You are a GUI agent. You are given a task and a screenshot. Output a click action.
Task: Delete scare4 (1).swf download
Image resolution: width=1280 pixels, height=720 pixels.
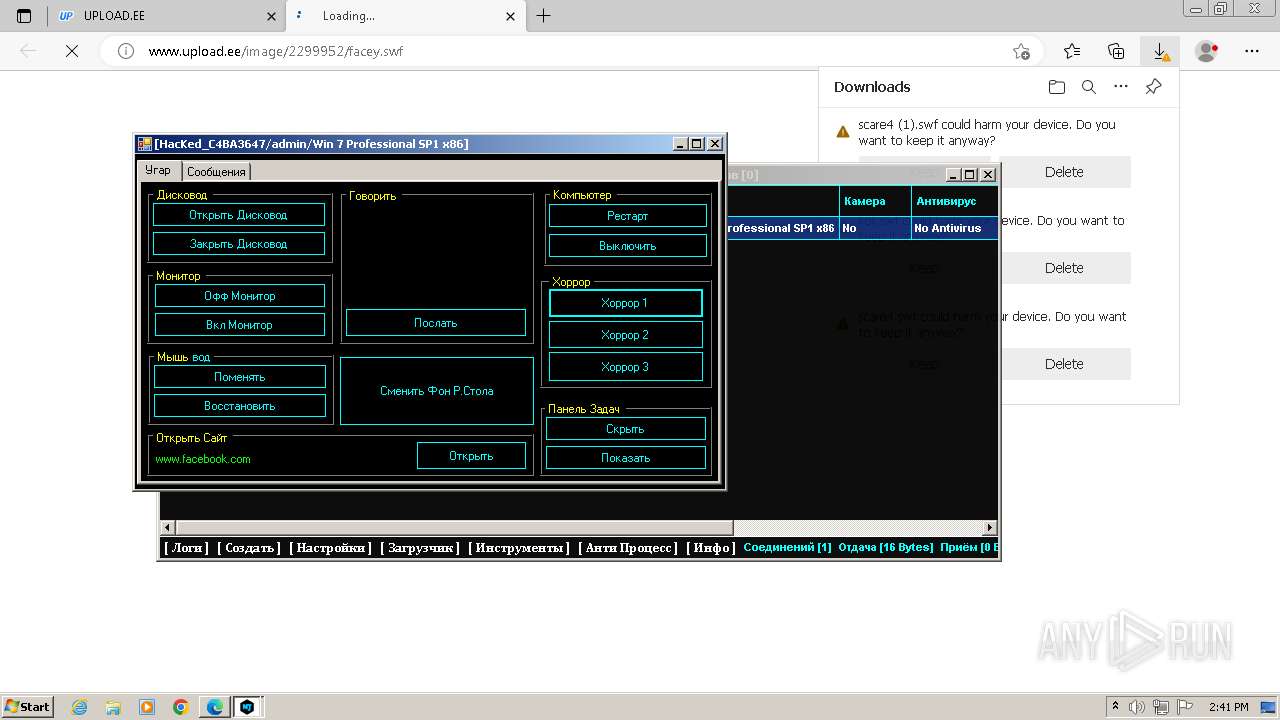(x=1064, y=172)
